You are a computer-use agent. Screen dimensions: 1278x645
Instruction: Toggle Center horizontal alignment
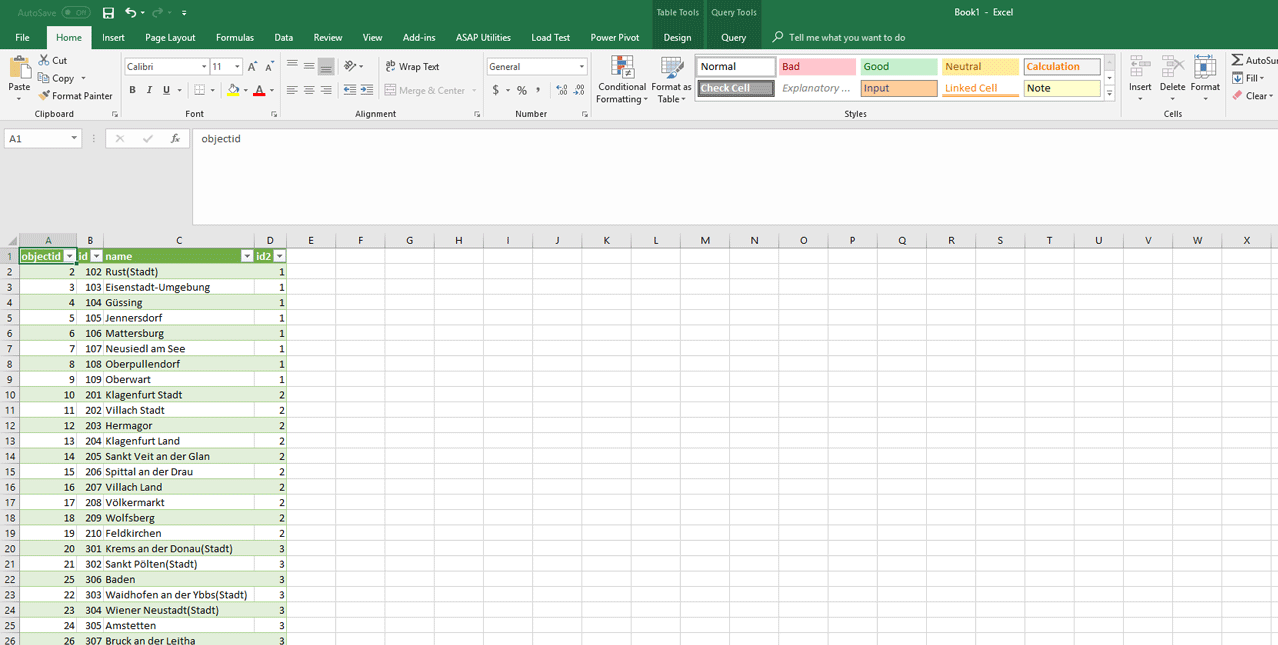309,90
